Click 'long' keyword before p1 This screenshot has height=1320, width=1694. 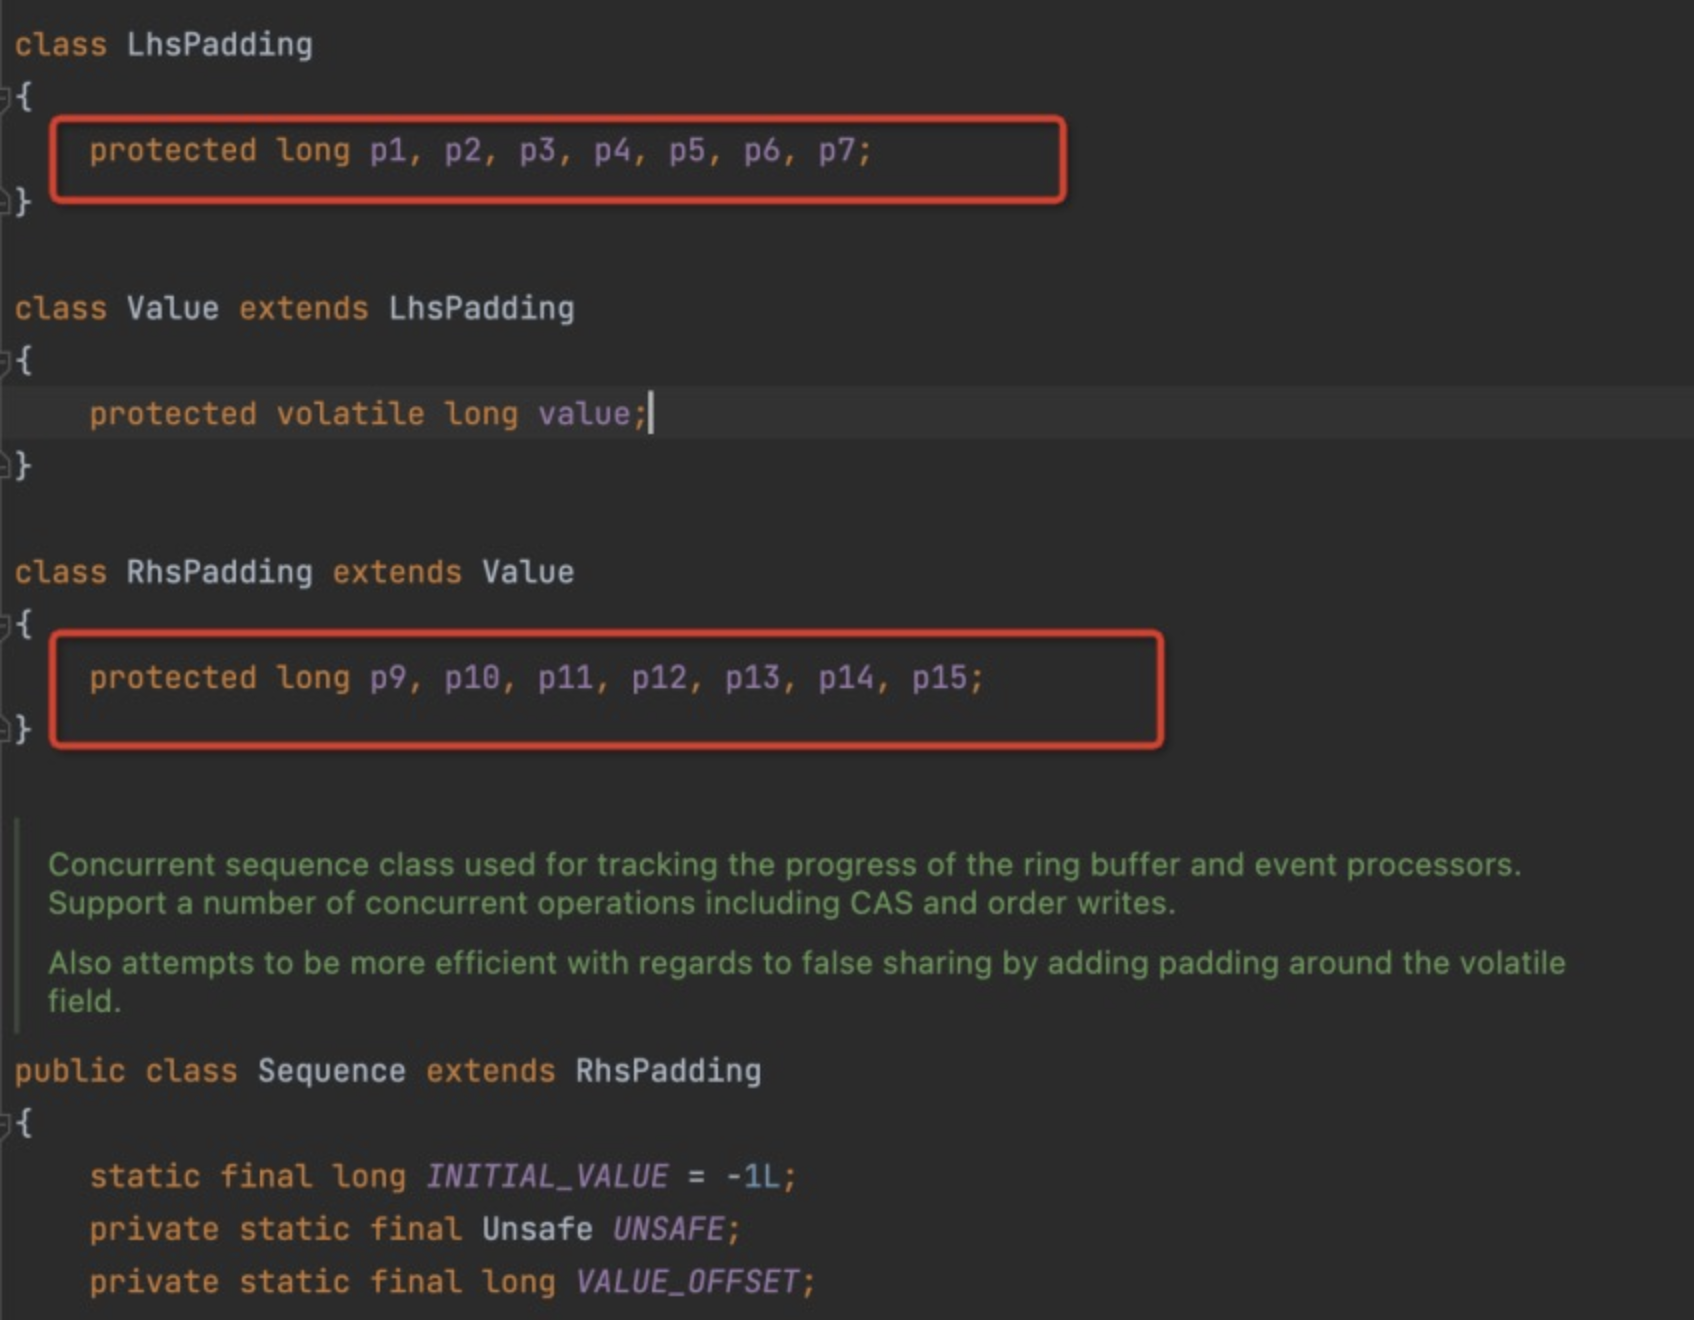pos(313,151)
